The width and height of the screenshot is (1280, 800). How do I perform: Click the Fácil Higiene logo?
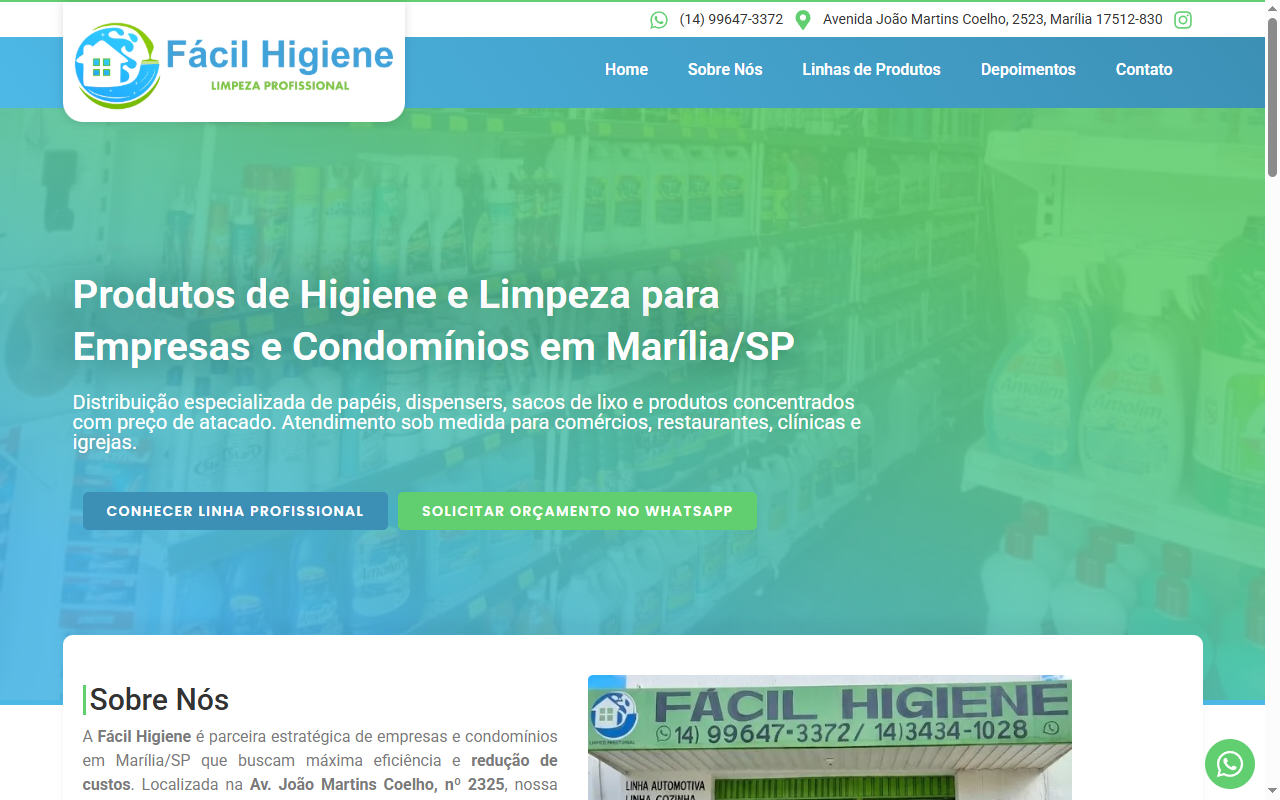tap(234, 65)
